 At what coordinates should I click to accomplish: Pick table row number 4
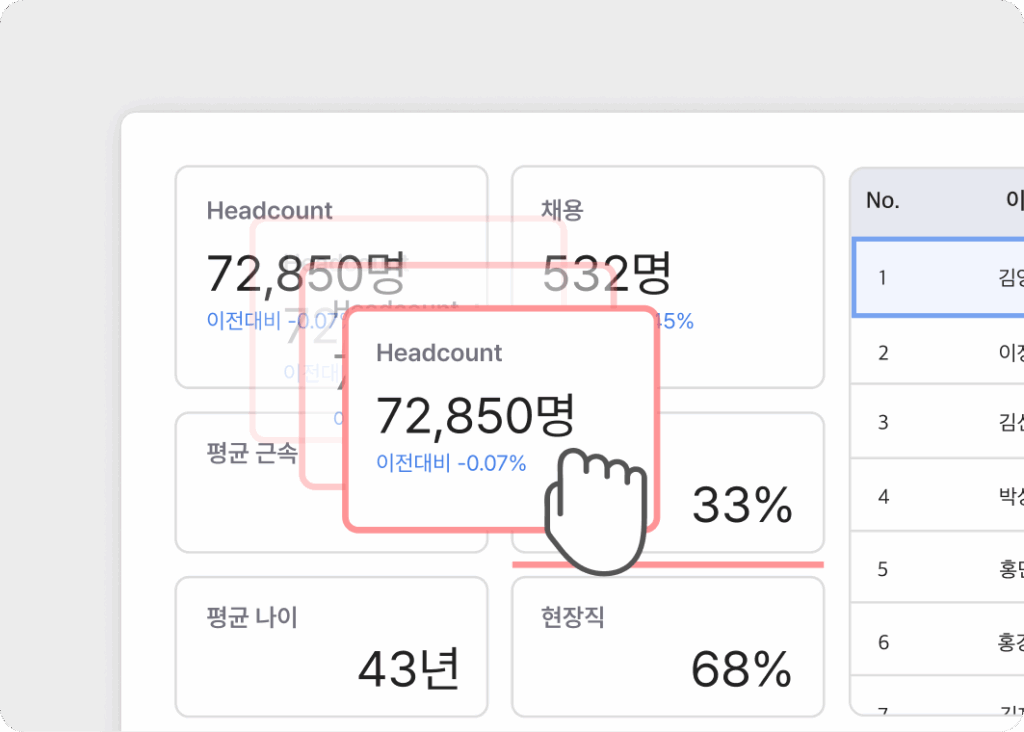point(938,496)
